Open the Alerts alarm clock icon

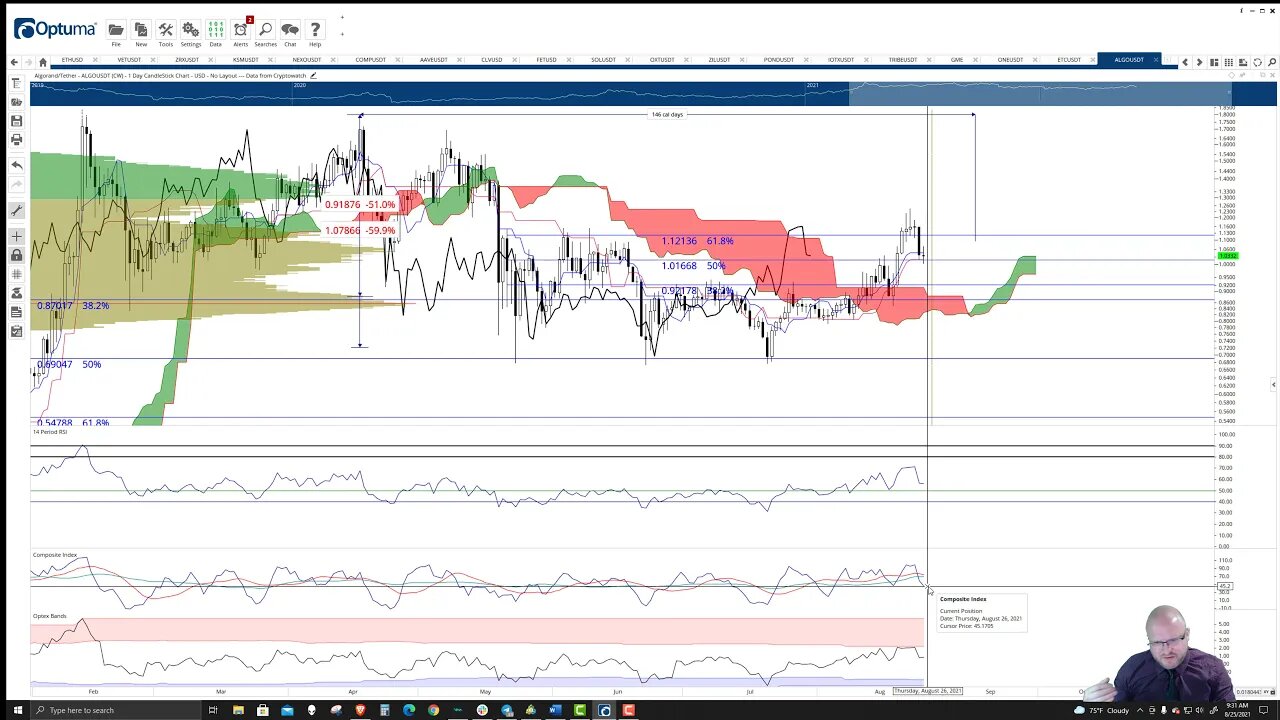point(240,31)
